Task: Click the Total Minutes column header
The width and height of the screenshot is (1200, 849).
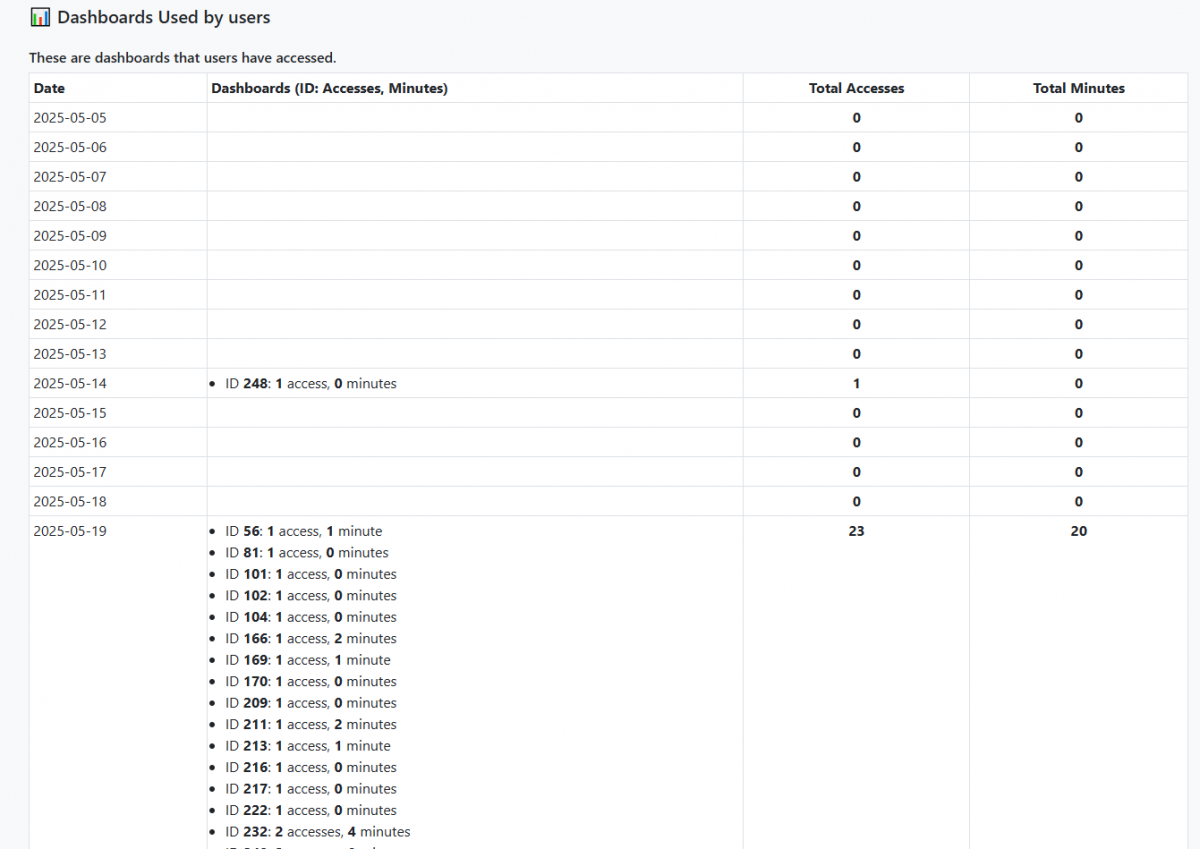Action: 1078,88
